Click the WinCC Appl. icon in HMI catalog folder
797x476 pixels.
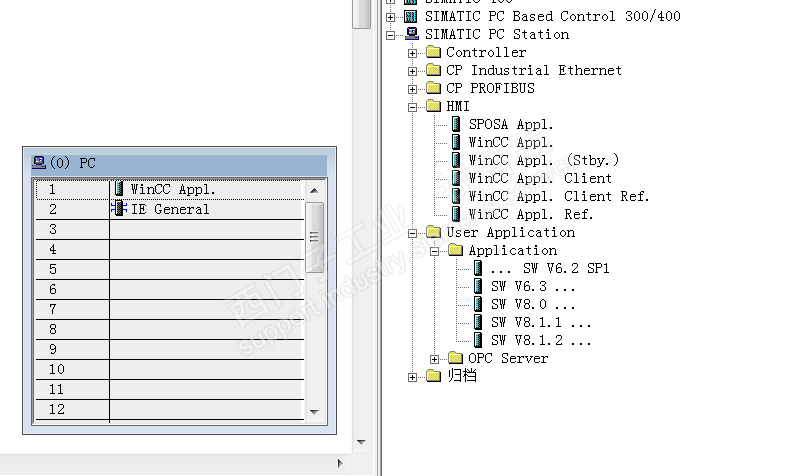pos(456,142)
